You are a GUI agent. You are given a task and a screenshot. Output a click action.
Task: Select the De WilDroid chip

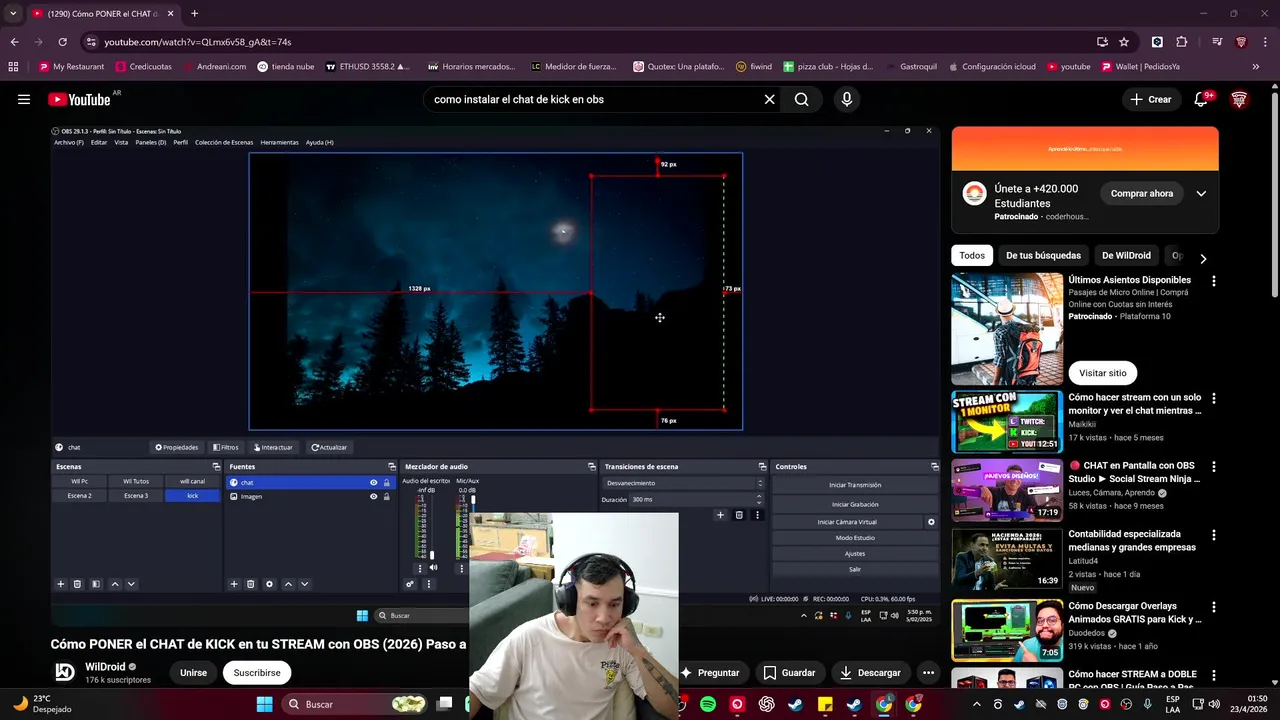pos(1126,255)
